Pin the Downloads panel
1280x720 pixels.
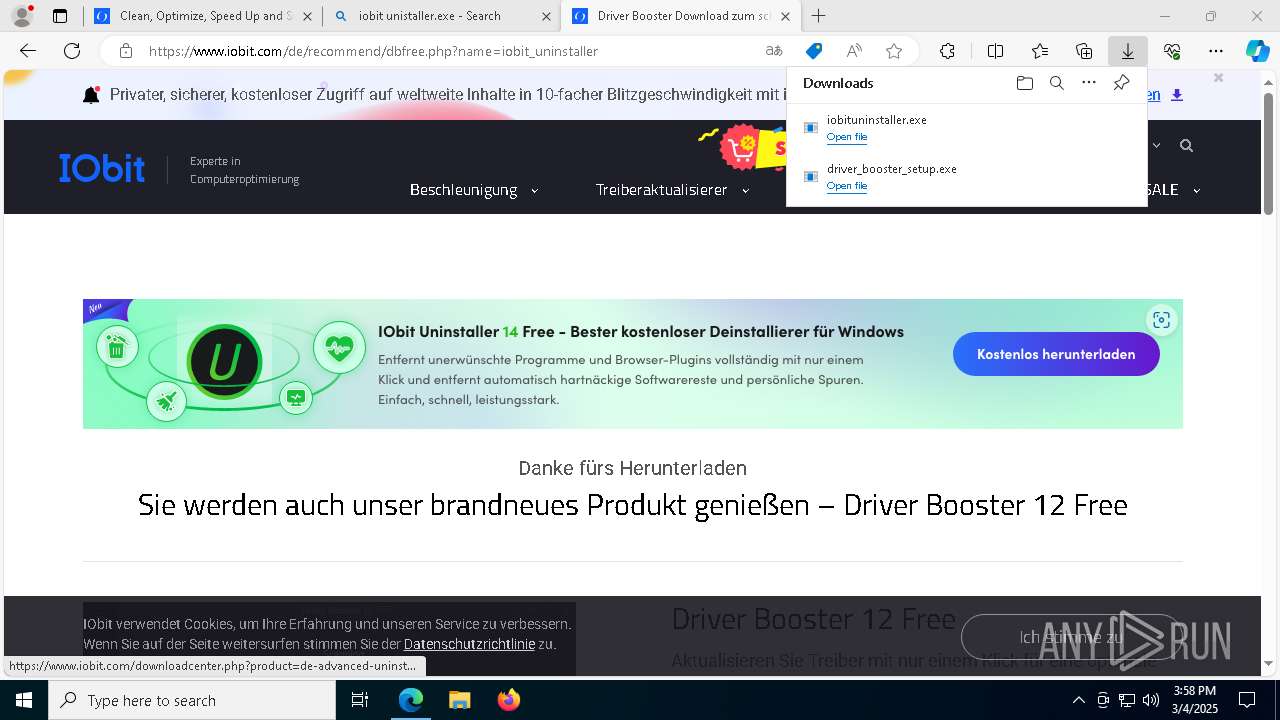pyautogui.click(x=1121, y=83)
